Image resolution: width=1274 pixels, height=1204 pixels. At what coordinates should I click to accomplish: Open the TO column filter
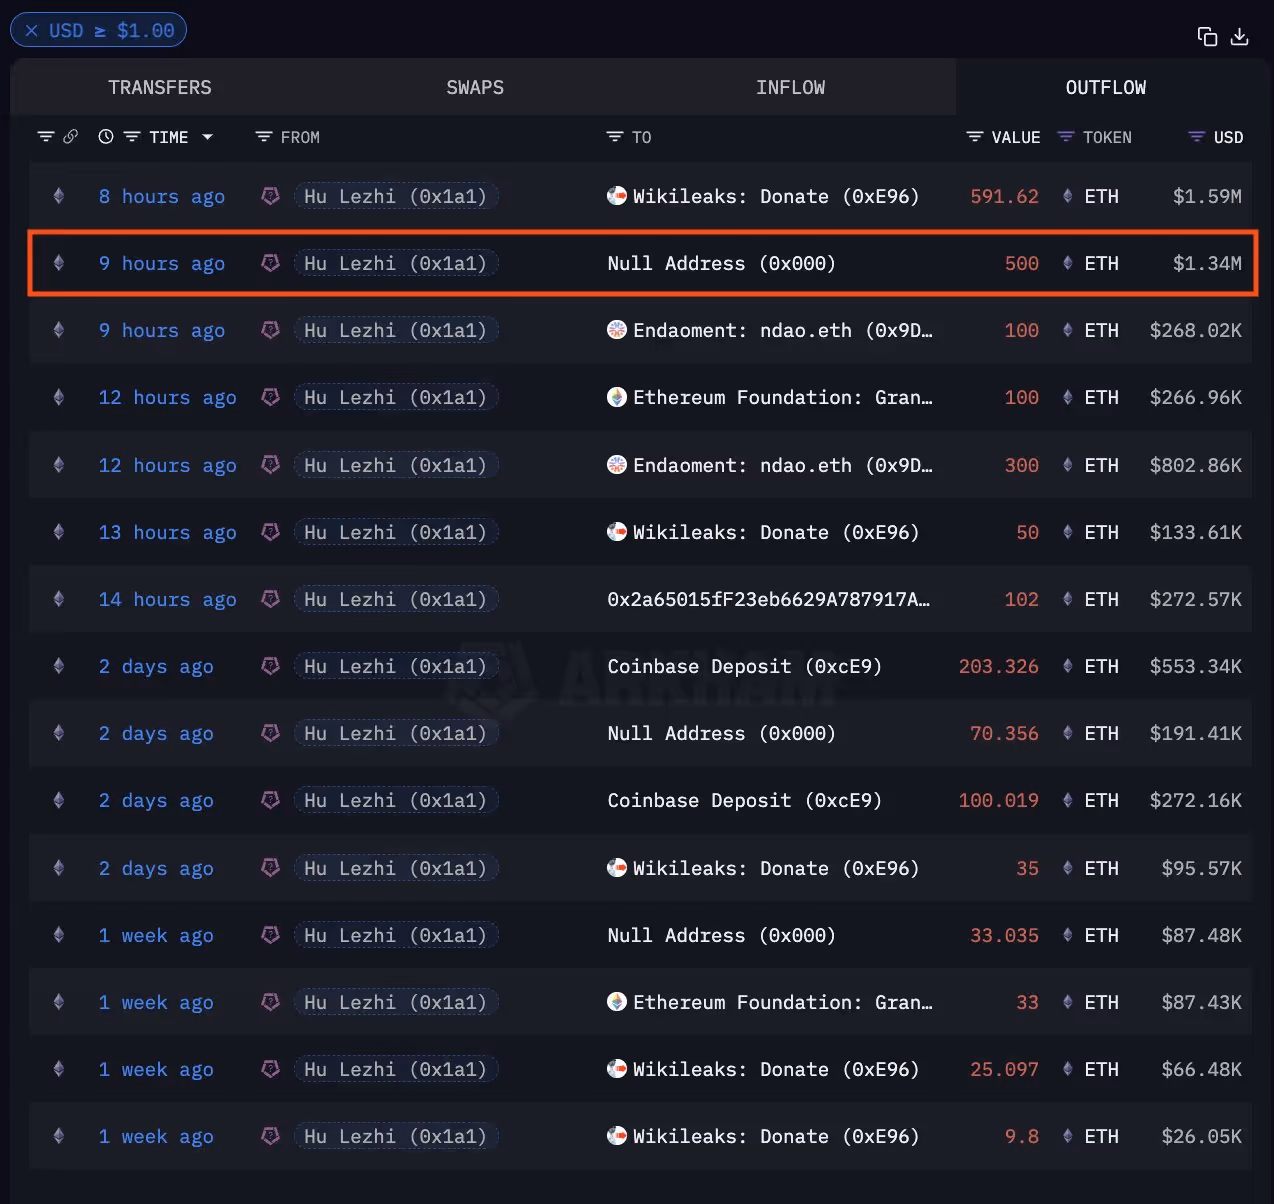615,137
